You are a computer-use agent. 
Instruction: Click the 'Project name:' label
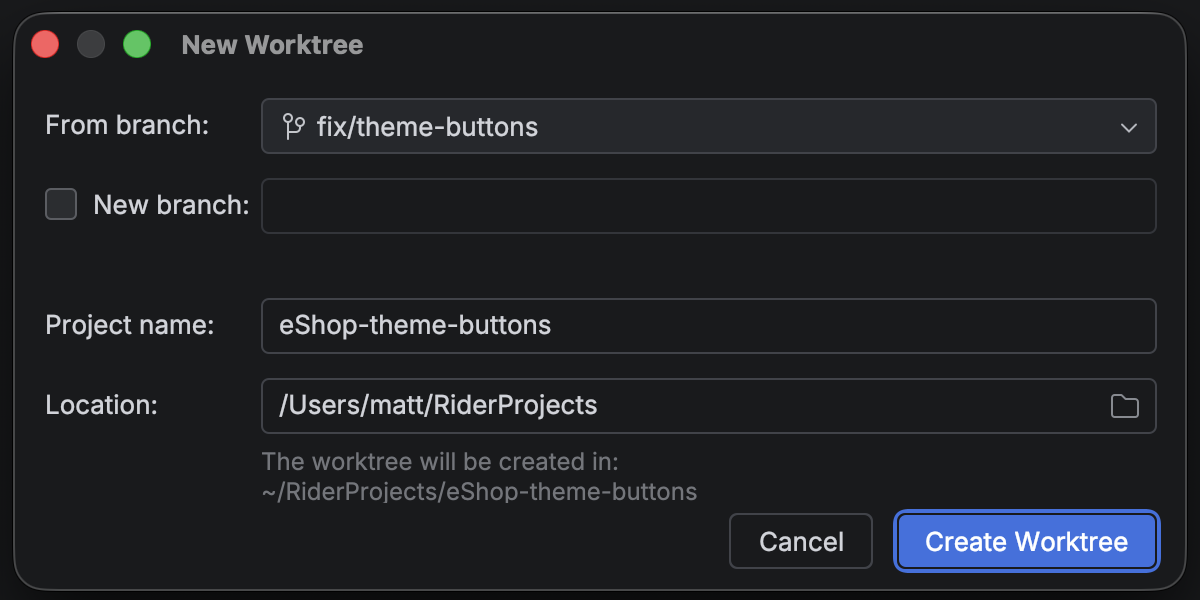pos(130,325)
